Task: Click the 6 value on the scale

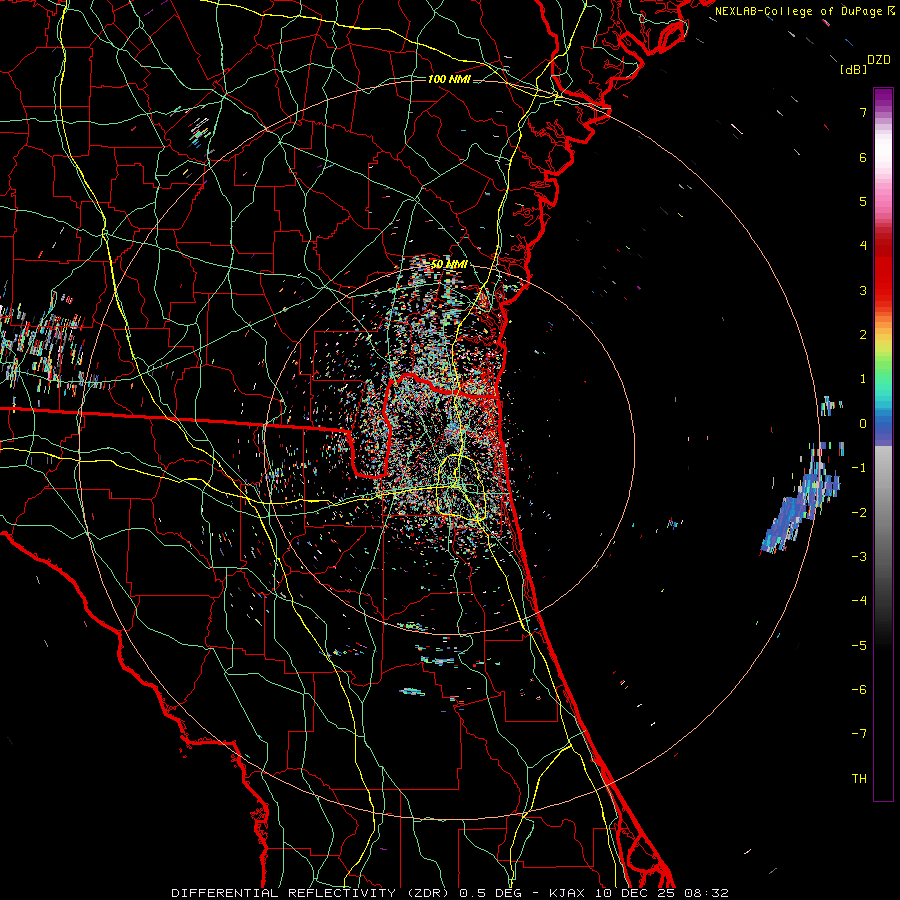Action: (x=863, y=157)
